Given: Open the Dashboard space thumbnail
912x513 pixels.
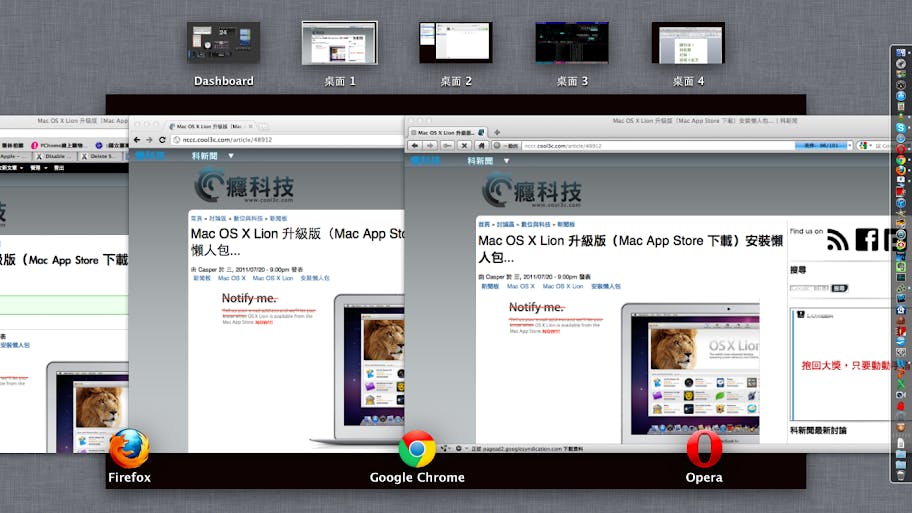Looking at the screenshot, I should 223,43.
